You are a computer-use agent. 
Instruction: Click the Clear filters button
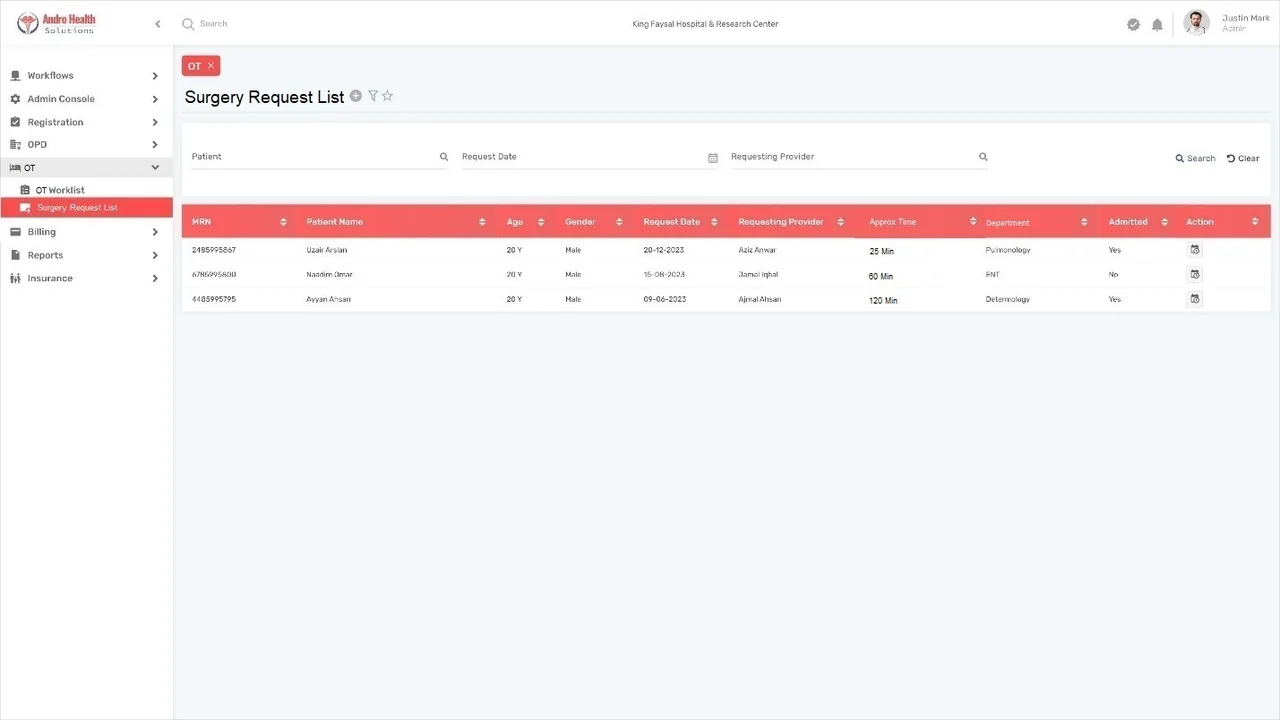click(x=1243, y=158)
